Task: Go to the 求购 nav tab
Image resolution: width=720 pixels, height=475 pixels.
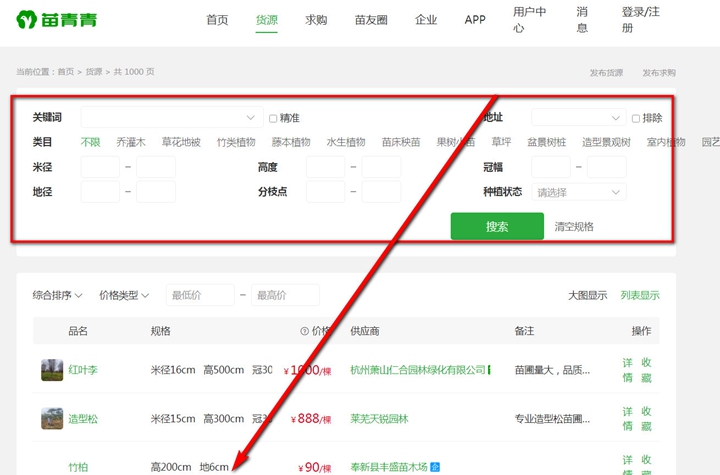Action: point(316,20)
